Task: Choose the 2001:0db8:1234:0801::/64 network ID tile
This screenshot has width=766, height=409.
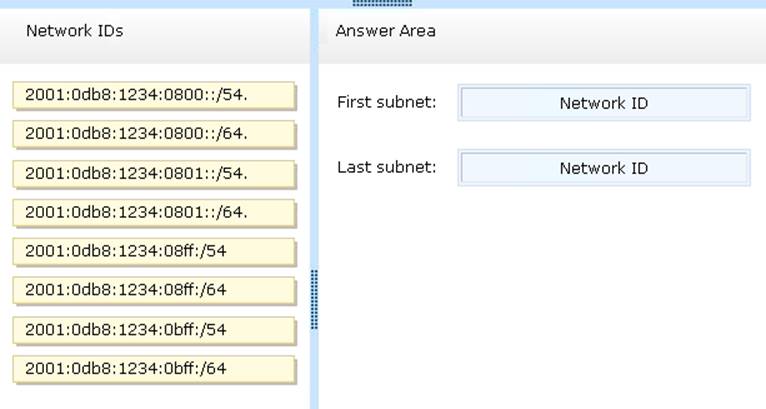Action: (154, 212)
